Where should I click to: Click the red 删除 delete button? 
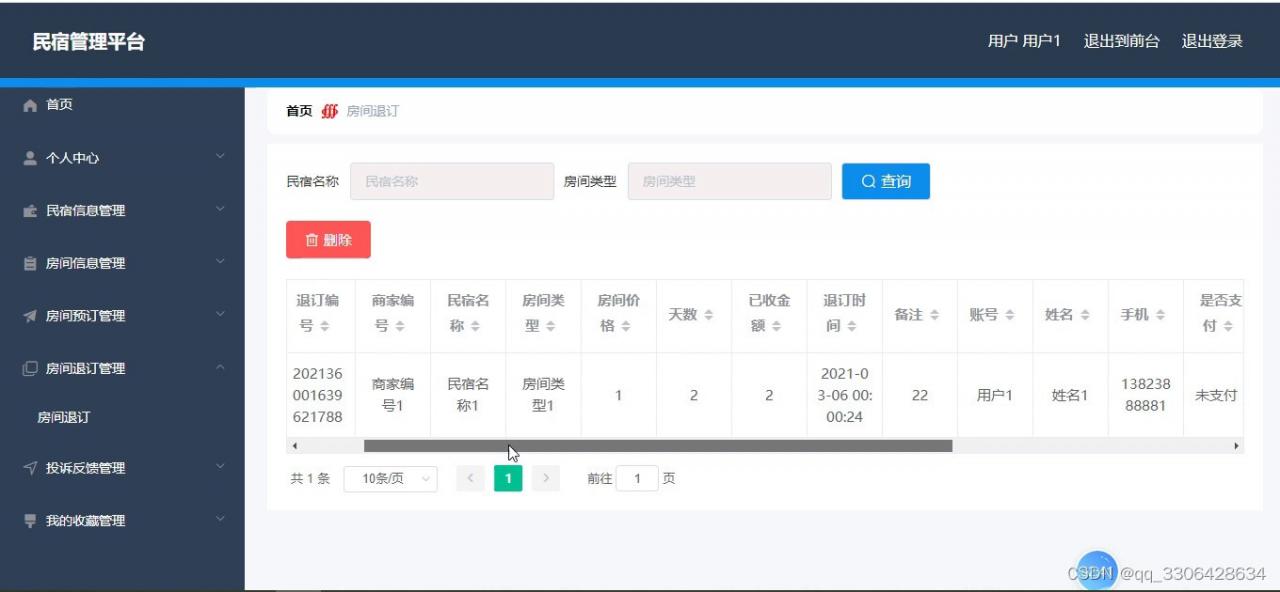pos(328,240)
